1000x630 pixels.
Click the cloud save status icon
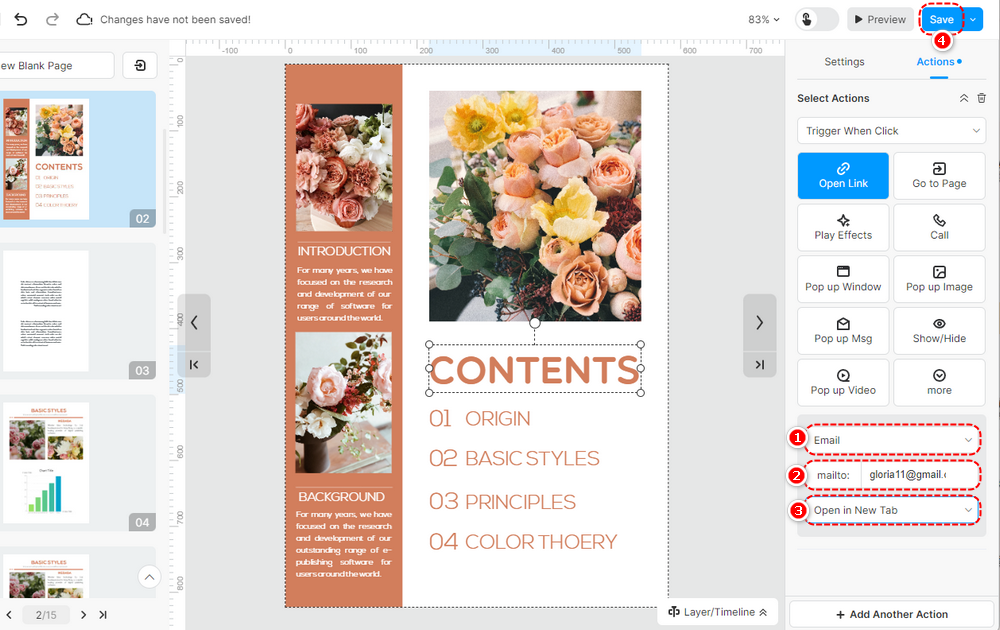pyautogui.click(x=84, y=20)
